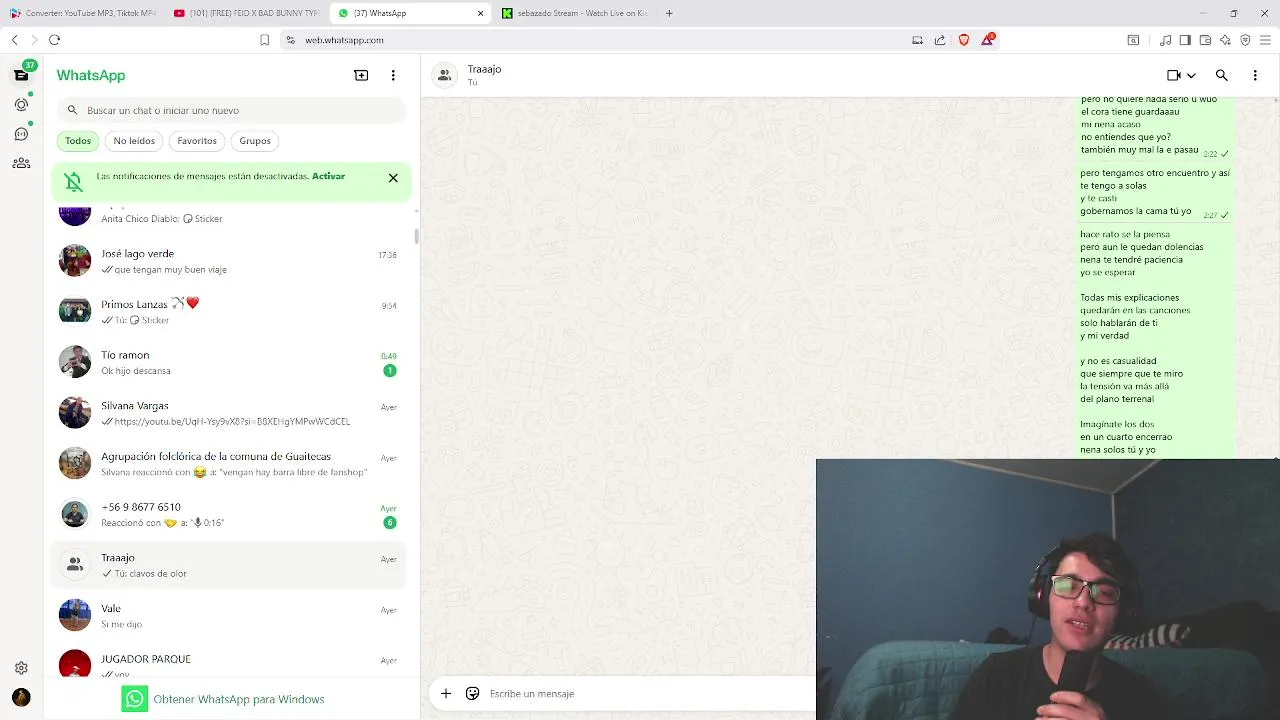Viewport: 1280px width, 720px height.
Task: Switch to FEID X BAD BUNNY YouTube tab
Action: pos(246,13)
